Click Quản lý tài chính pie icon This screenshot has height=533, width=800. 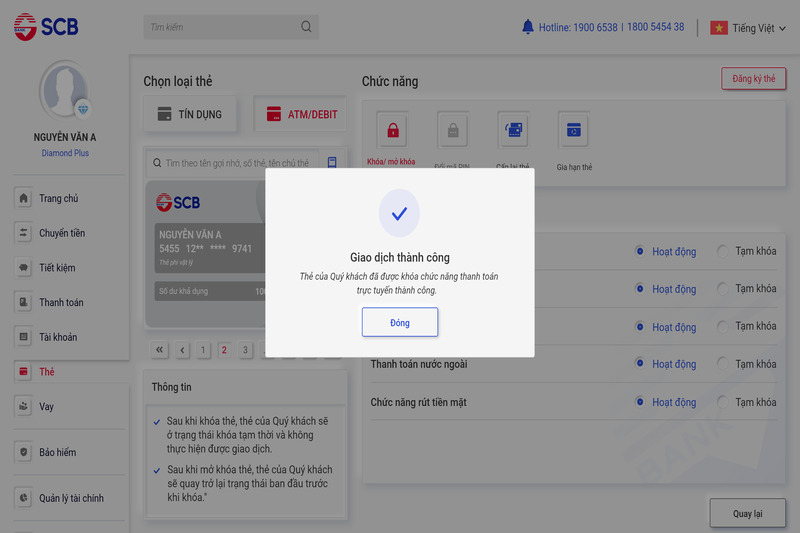coord(23,498)
